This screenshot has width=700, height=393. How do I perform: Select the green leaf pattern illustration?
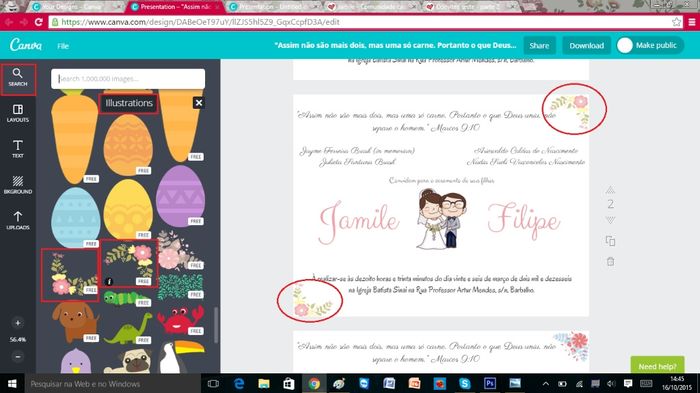[x=180, y=286]
